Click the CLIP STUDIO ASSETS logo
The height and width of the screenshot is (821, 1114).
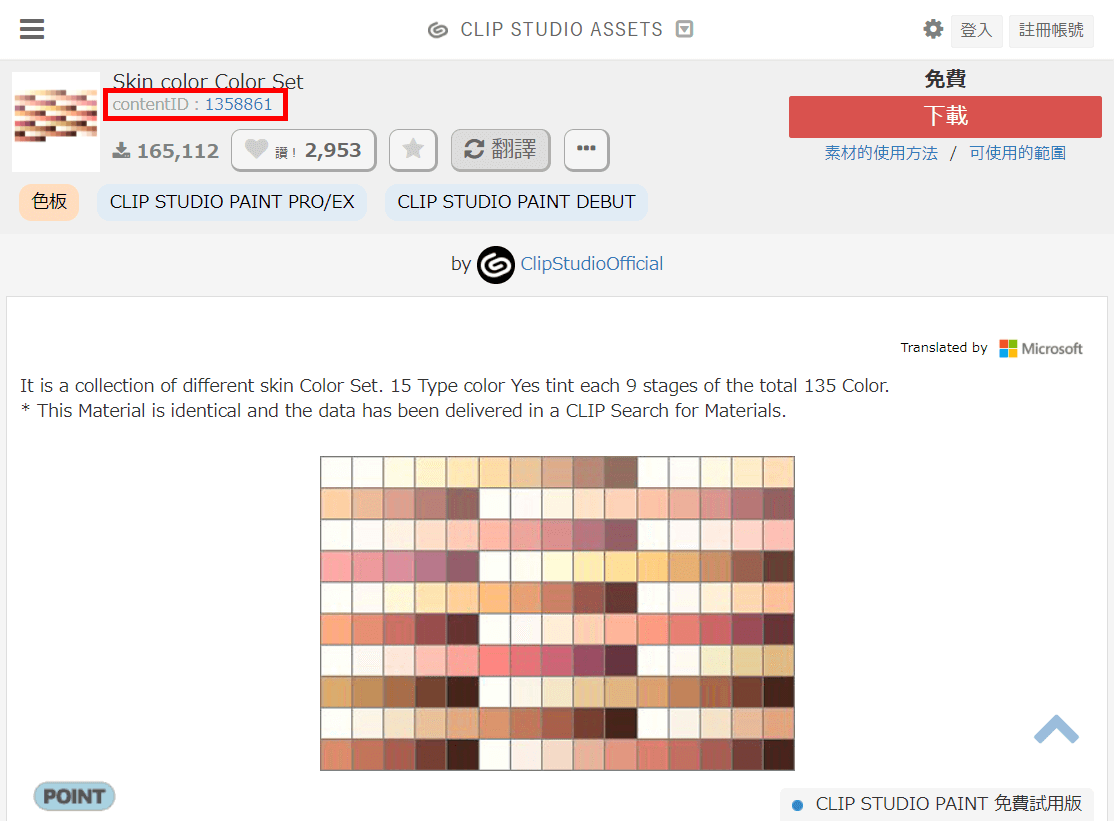[x=545, y=30]
